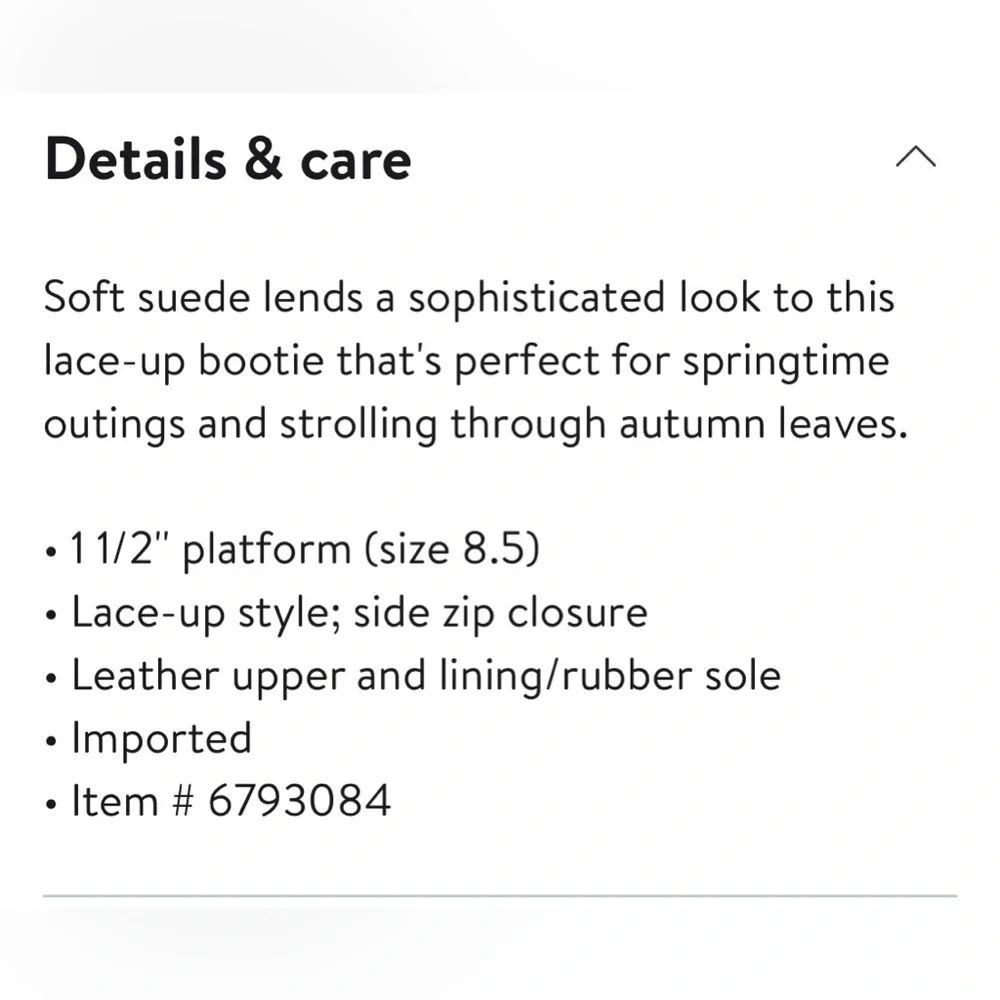Collapse the Details & care section chevron
Screen dimensions: 1000x1000
coord(916,158)
